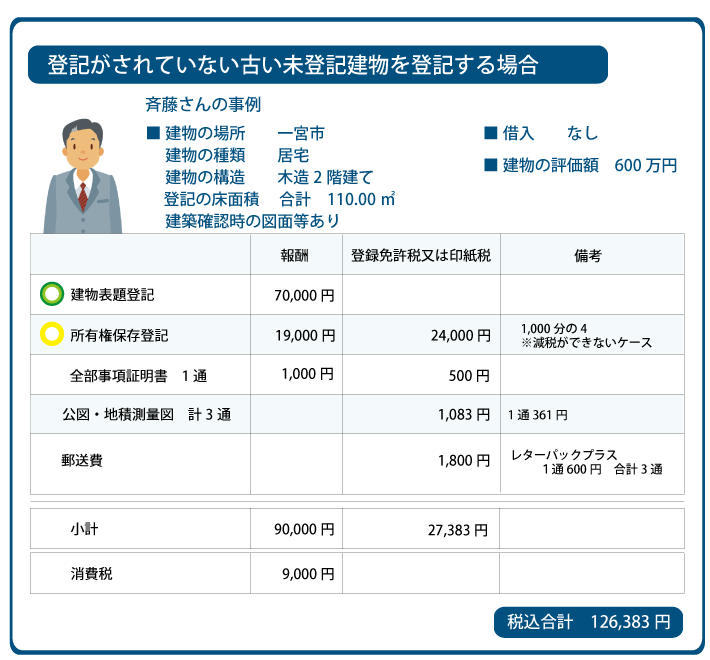Click the heading 斉藤さんの事例
This screenshot has width=710, height=660.
(203, 105)
